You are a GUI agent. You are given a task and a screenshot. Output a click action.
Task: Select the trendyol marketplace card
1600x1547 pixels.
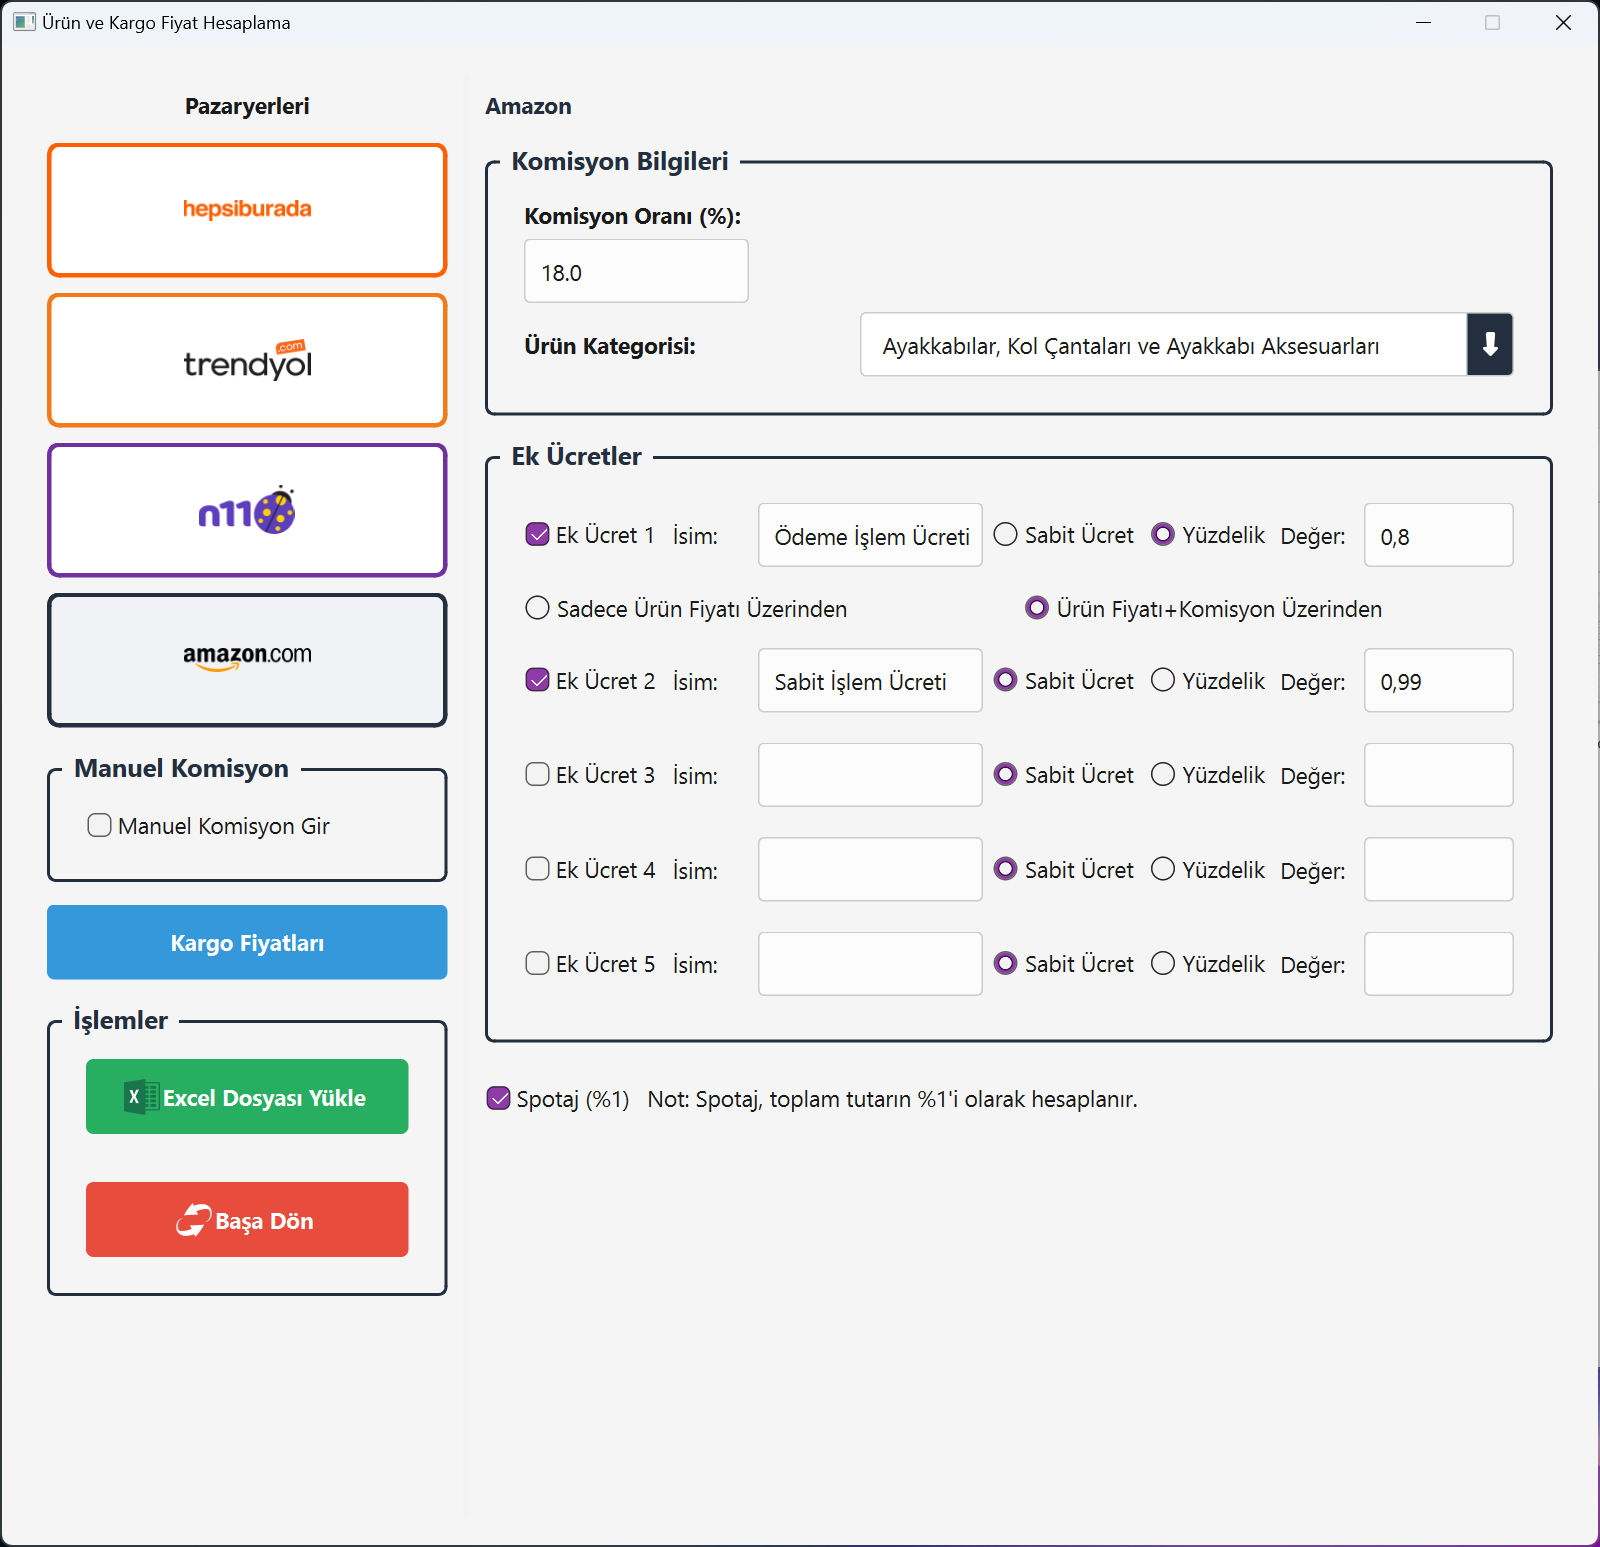click(x=247, y=360)
